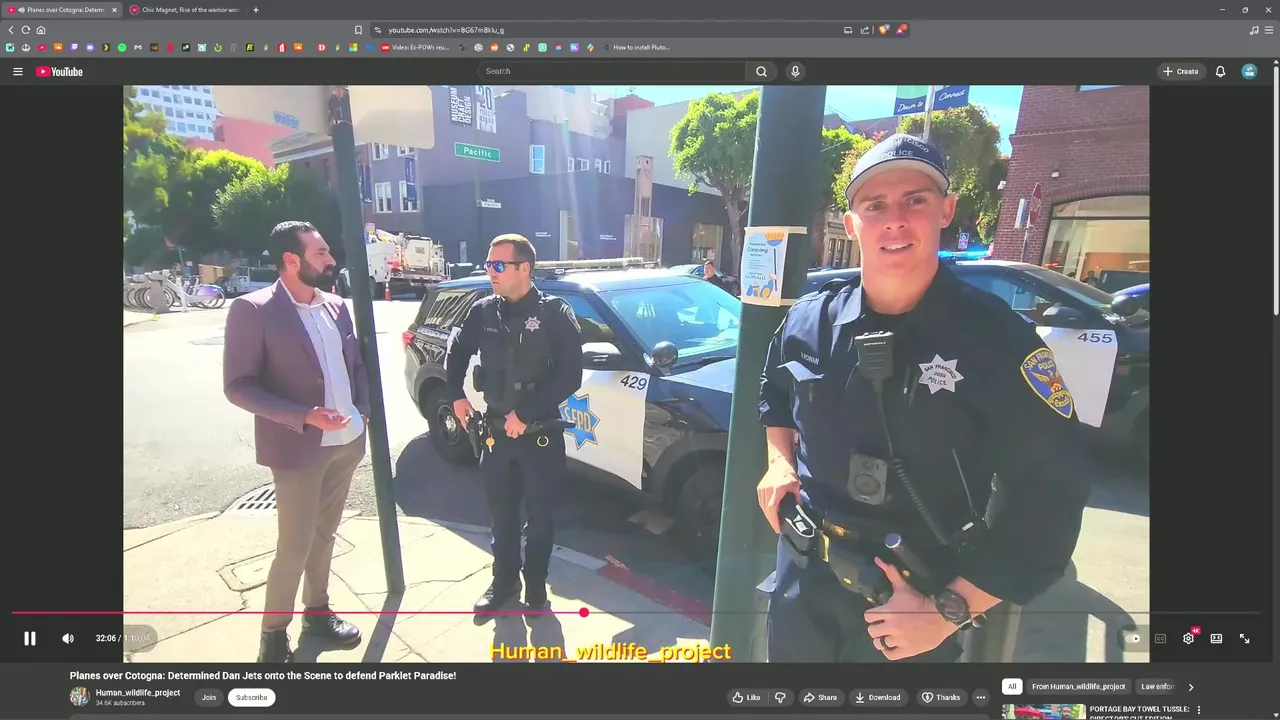Image resolution: width=1280 pixels, height=720 pixels.
Task: Toggle closed captions in the player
Action: click(1160, 638)
